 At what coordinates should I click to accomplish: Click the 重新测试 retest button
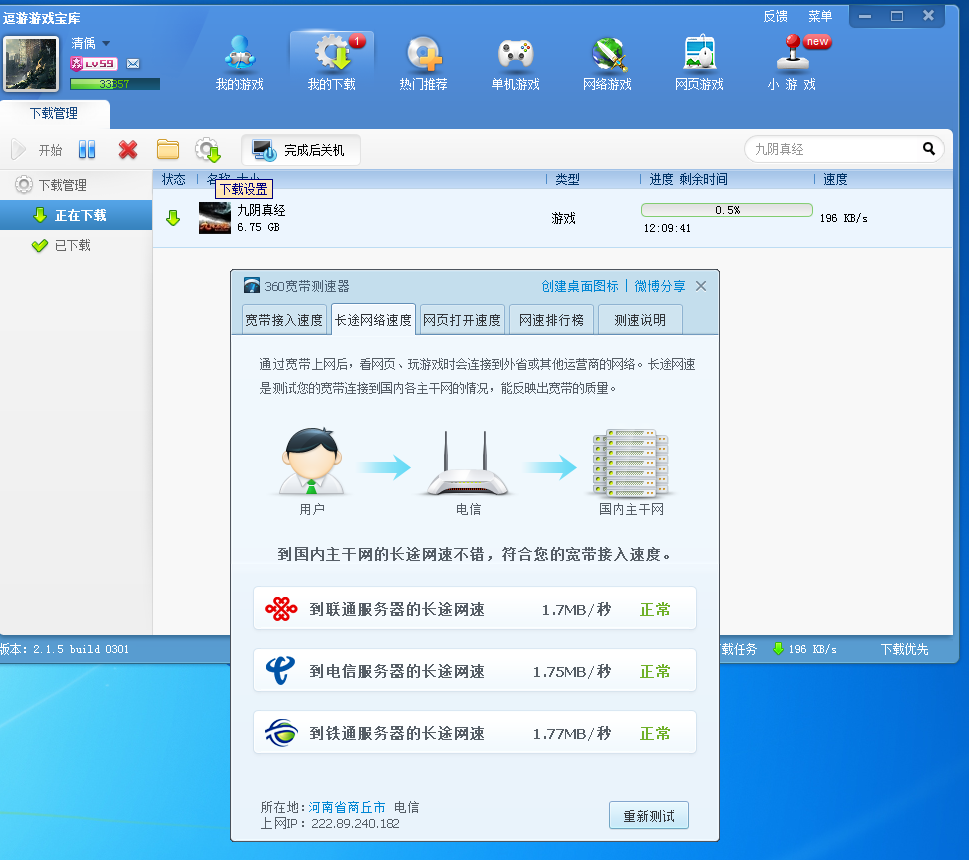648,816
